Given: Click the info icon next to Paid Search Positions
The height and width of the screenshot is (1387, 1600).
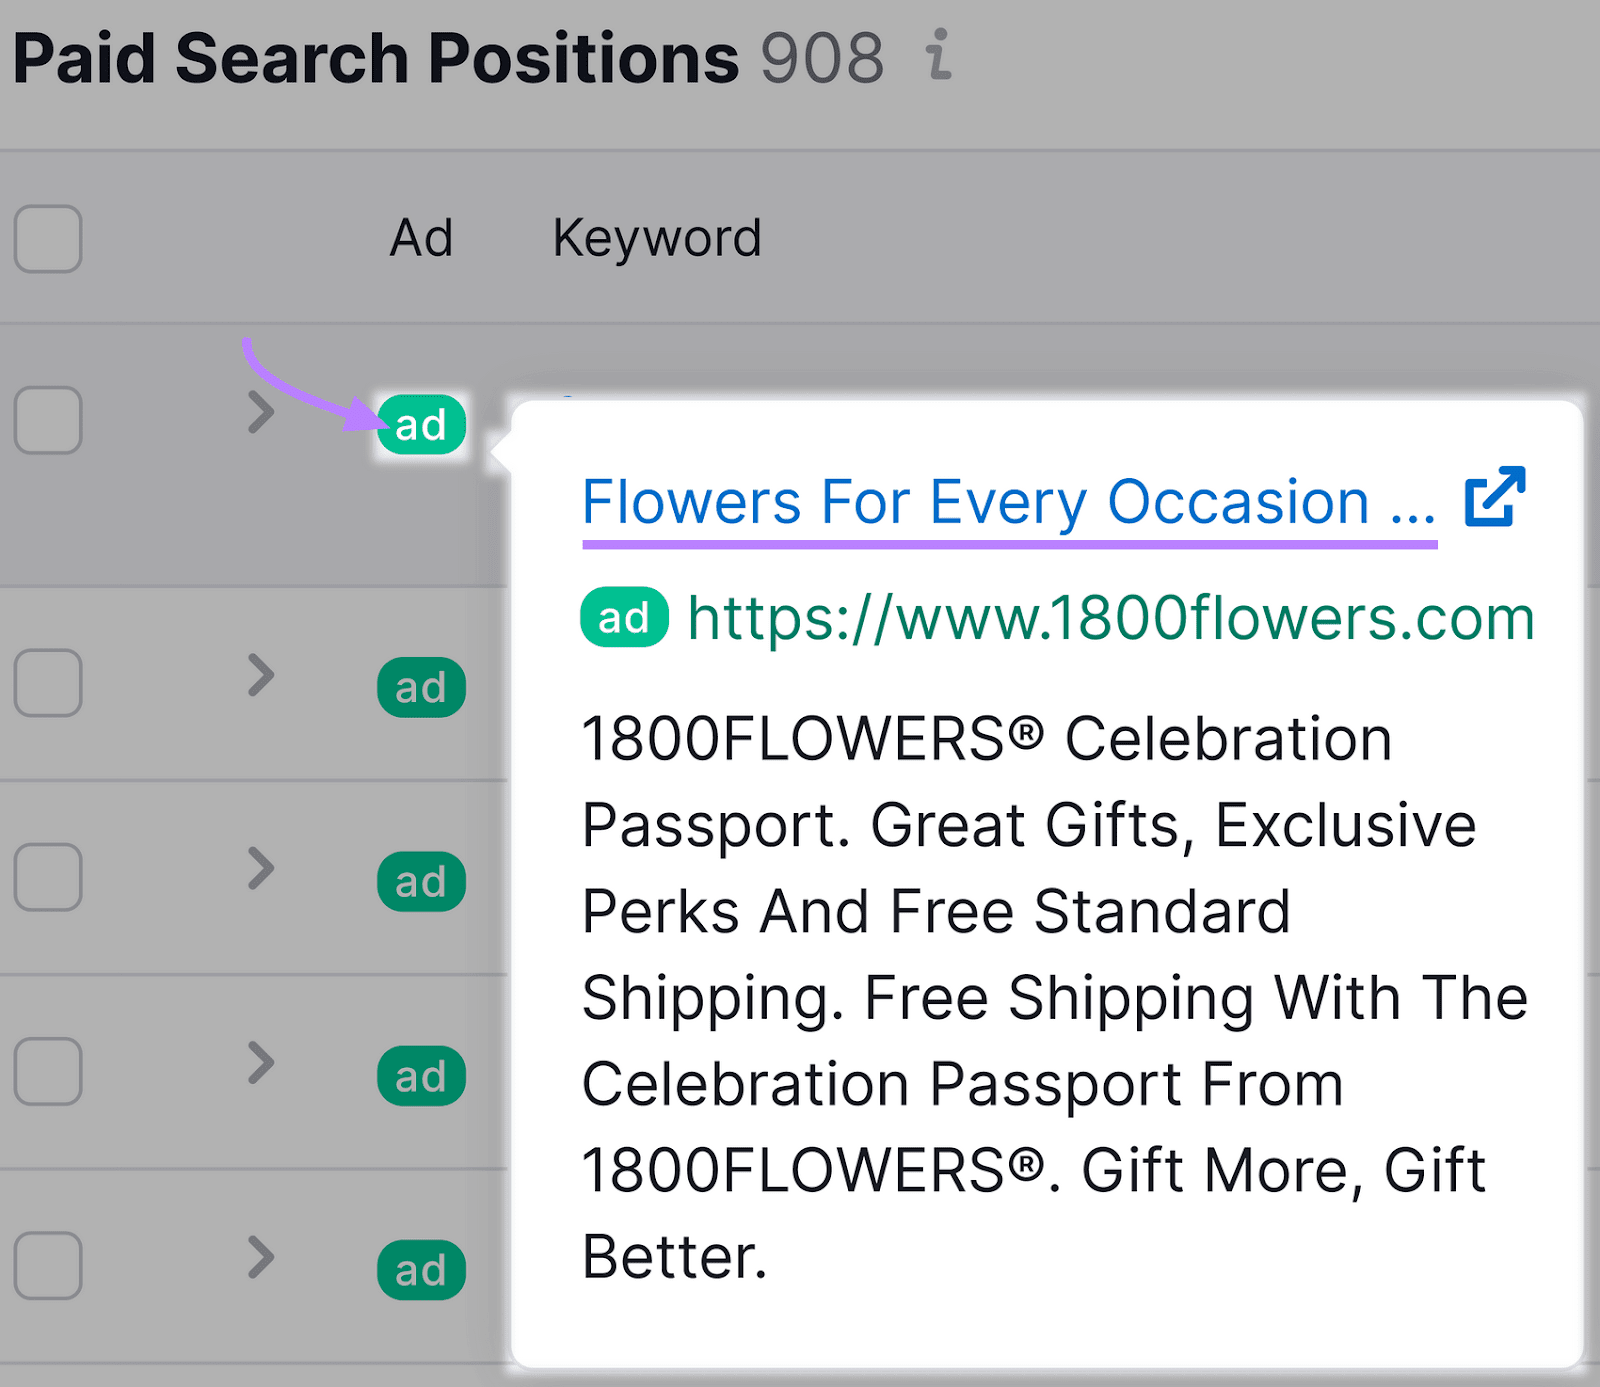Looking at the screenshot, I should pos(937,57).
